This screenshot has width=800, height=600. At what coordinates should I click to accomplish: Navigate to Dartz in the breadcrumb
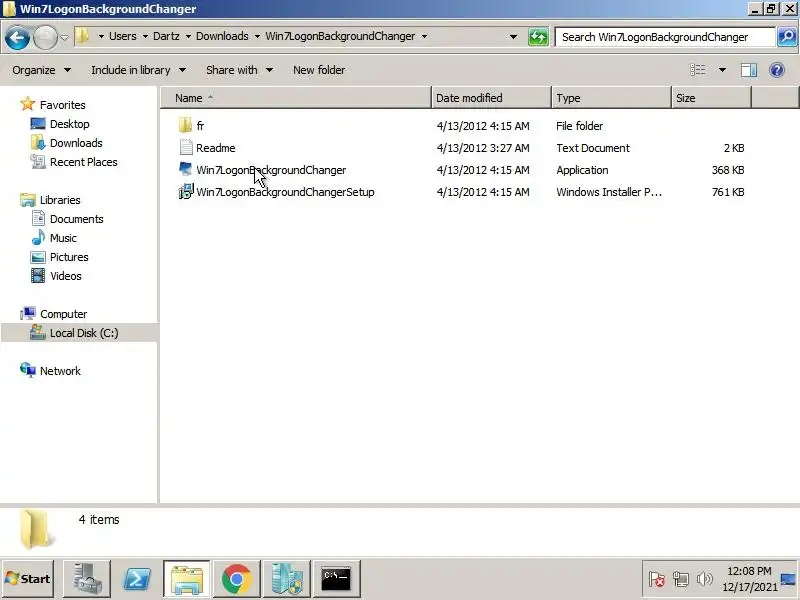pyautogui.click(x=166, y=36)
